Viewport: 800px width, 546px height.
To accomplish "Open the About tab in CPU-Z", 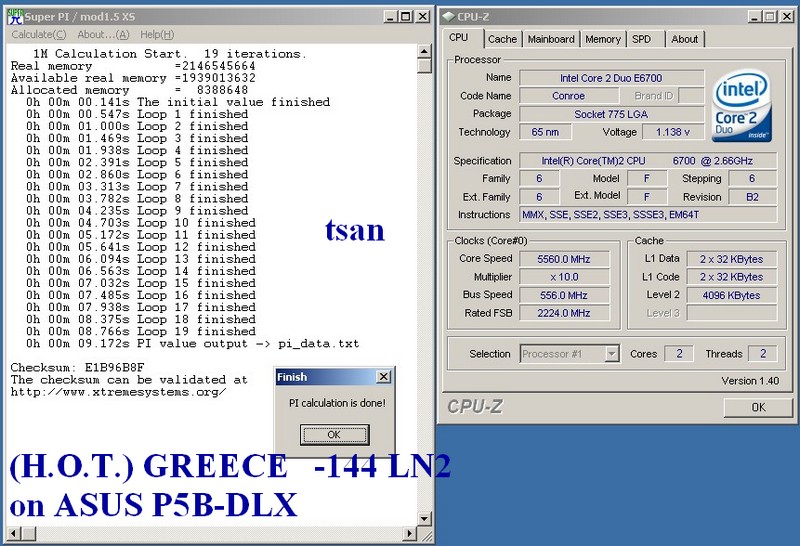I will 685,39.
